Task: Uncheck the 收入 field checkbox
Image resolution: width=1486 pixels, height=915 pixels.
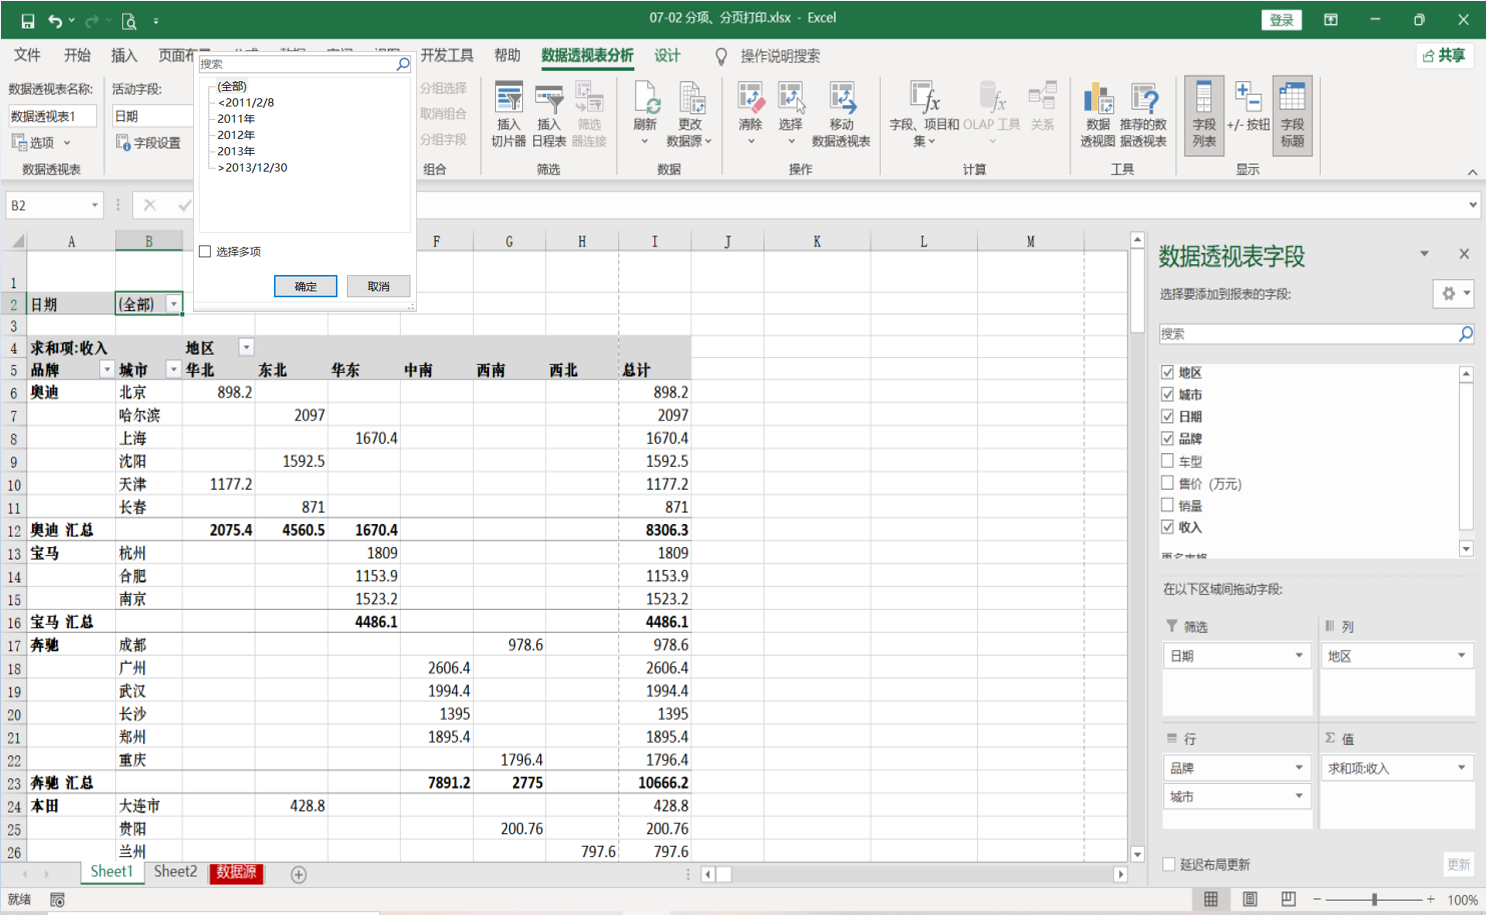Action: click(1167, 527)
